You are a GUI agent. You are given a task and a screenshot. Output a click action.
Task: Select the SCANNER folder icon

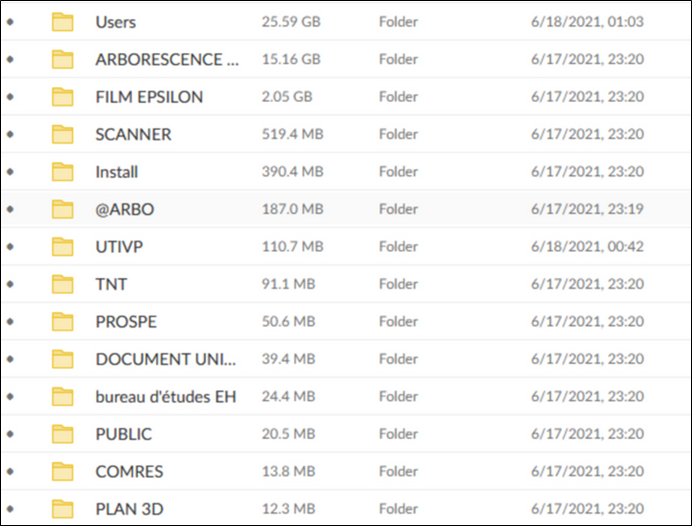62,135
